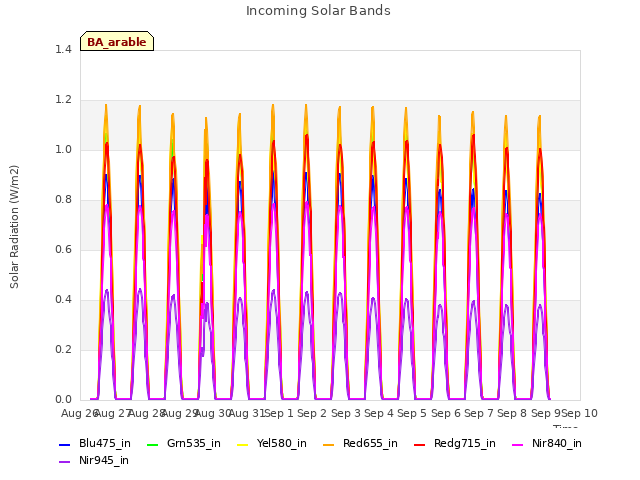Click the Solar Radiation (W/m2) axis label
The width and height of the screenshot is (640, 480).
14,227
